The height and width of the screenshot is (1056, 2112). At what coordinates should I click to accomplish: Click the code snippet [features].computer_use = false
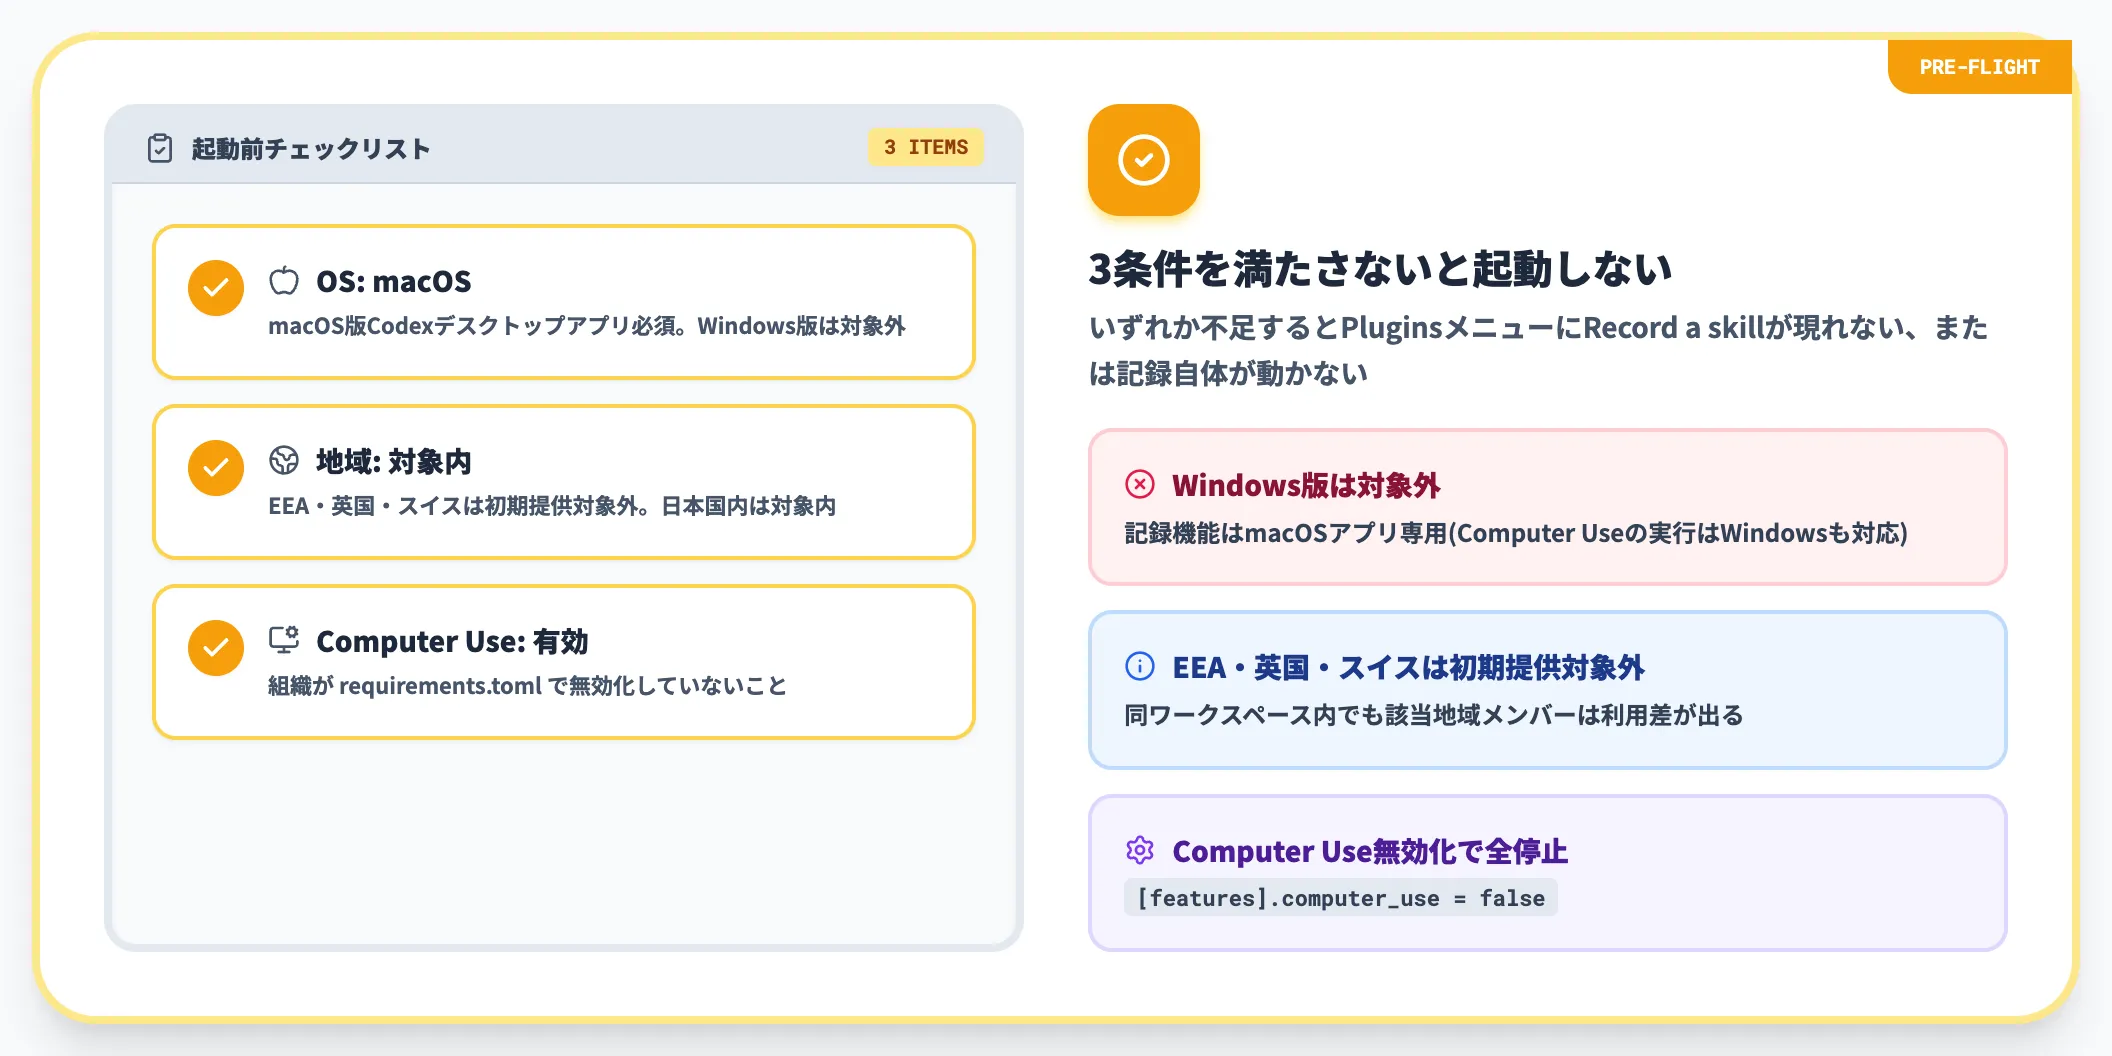(1341, 898)
